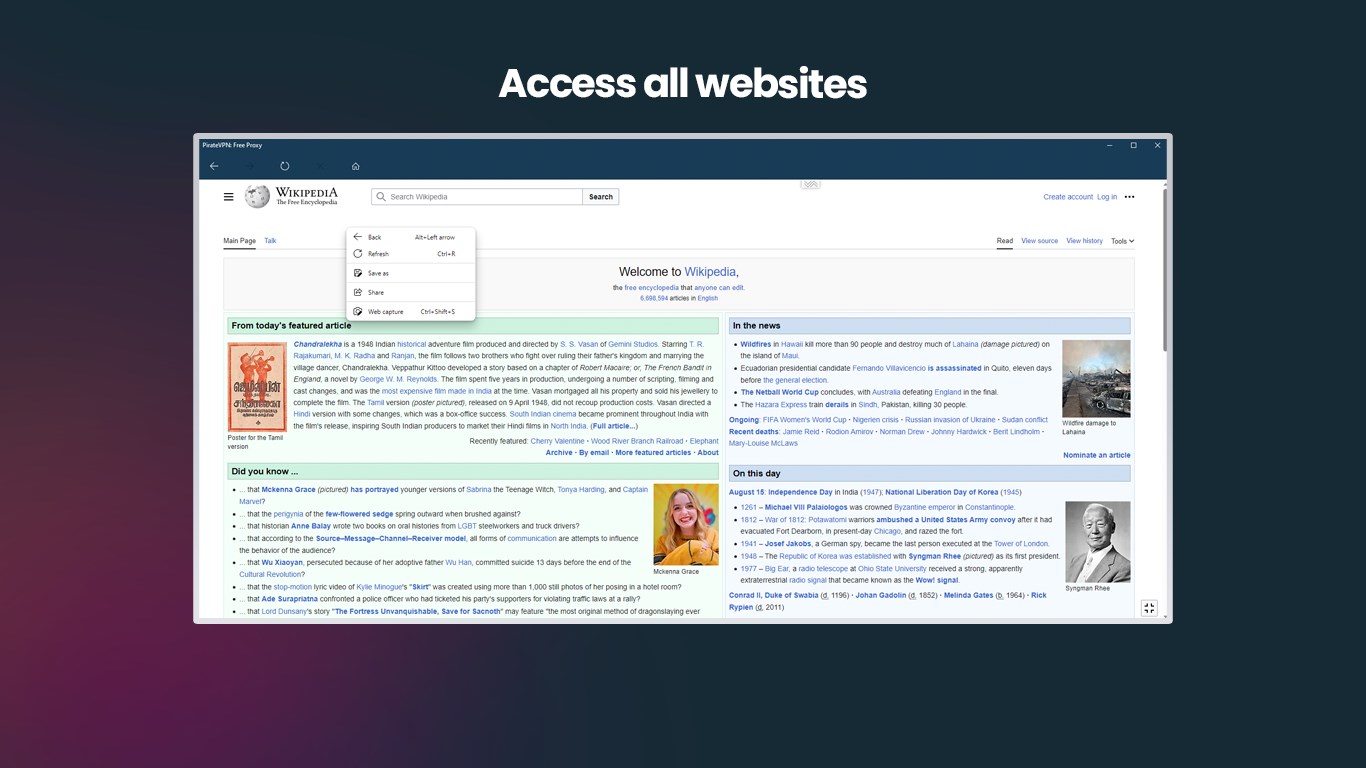Open the free encyclopedia link
1366x768 pixels.
tap(652, 288)
